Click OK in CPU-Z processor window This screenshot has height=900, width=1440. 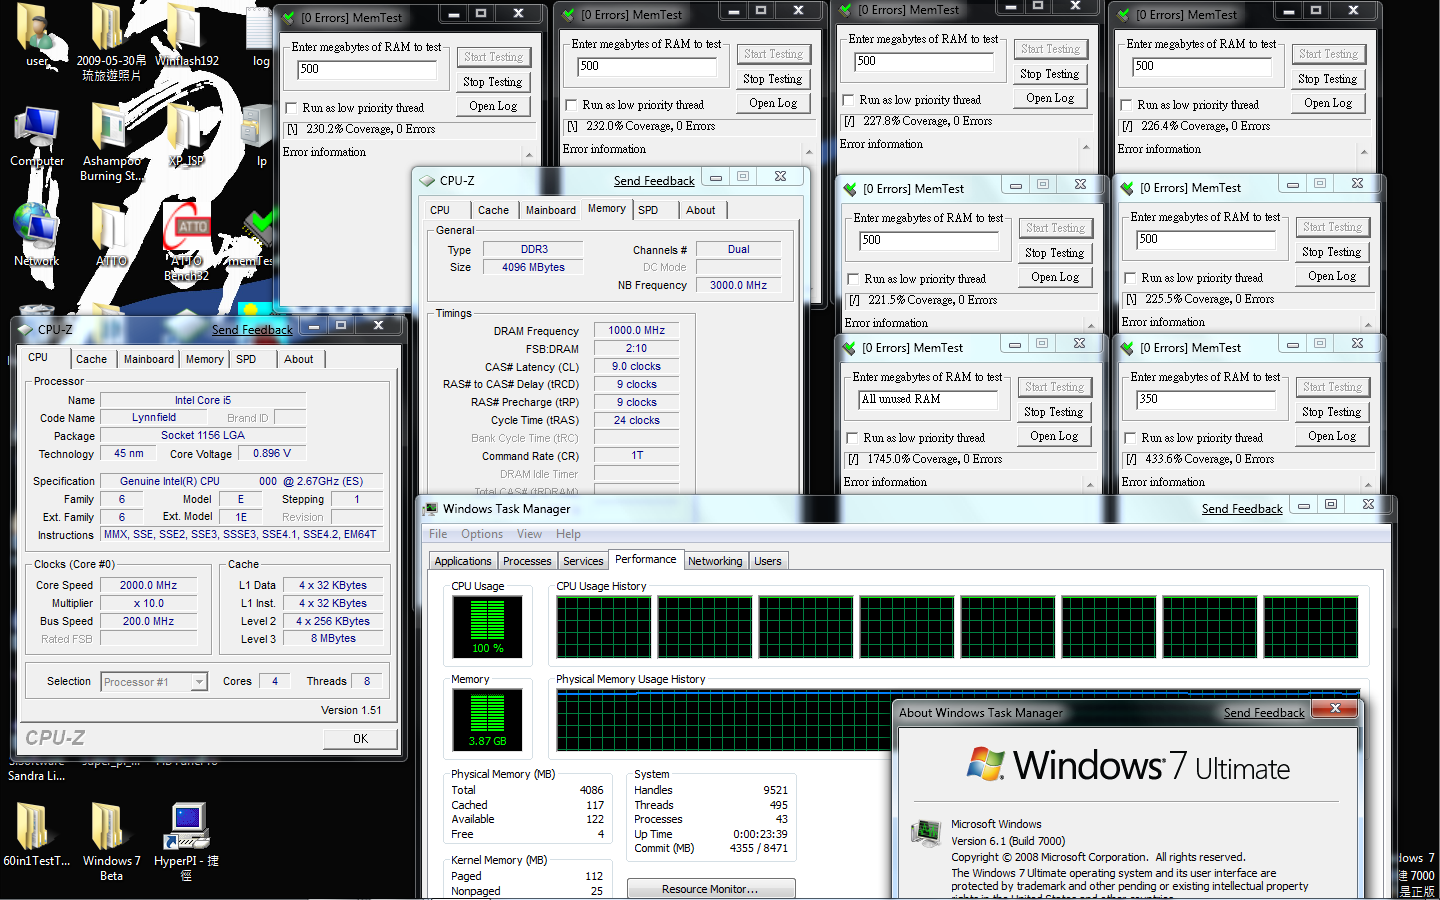coord(360,739)
